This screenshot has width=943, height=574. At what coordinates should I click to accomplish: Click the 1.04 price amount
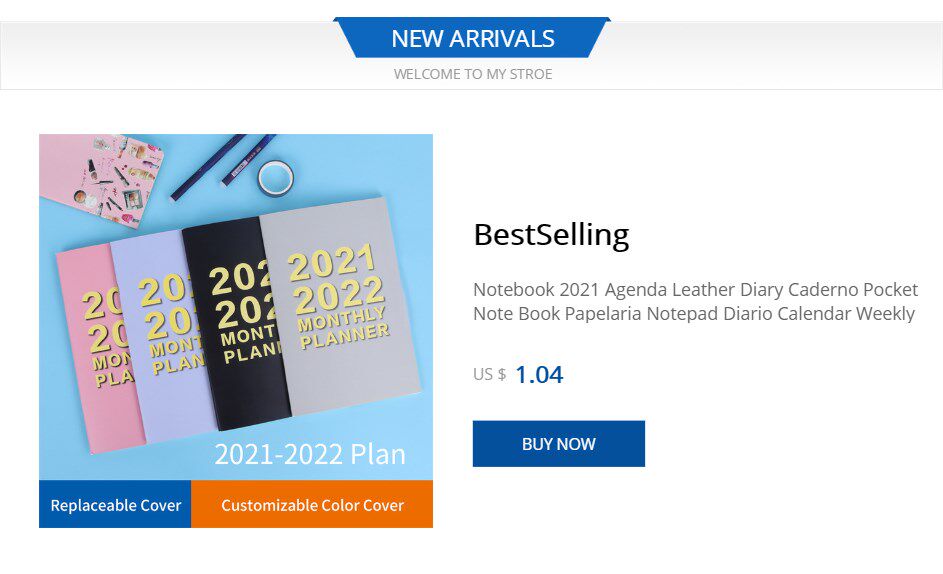coord(539,375)
